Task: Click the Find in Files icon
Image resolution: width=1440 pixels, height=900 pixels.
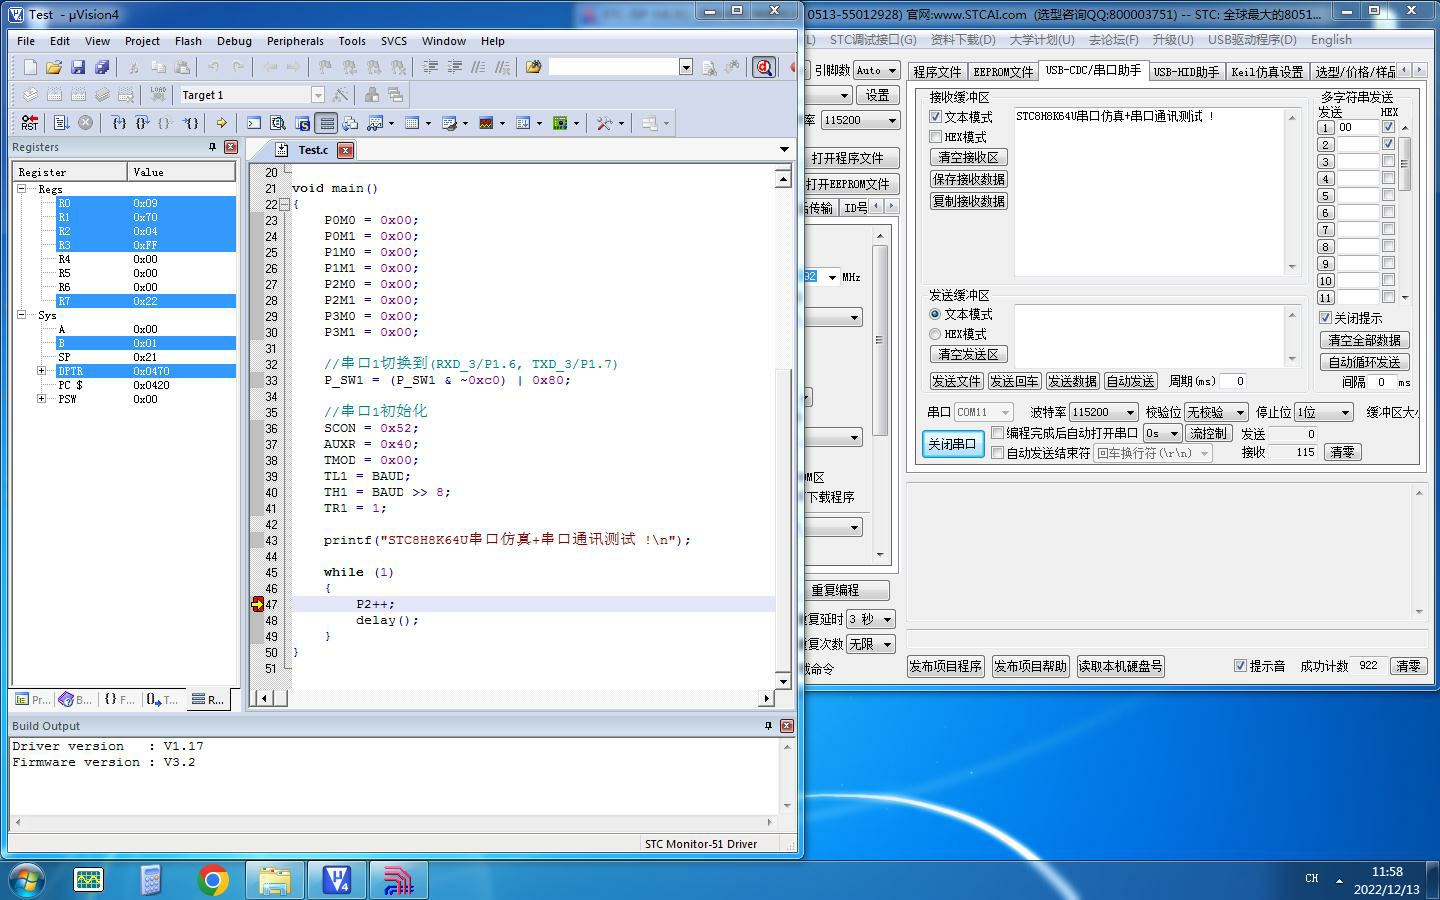Action: tap(533, 67)
